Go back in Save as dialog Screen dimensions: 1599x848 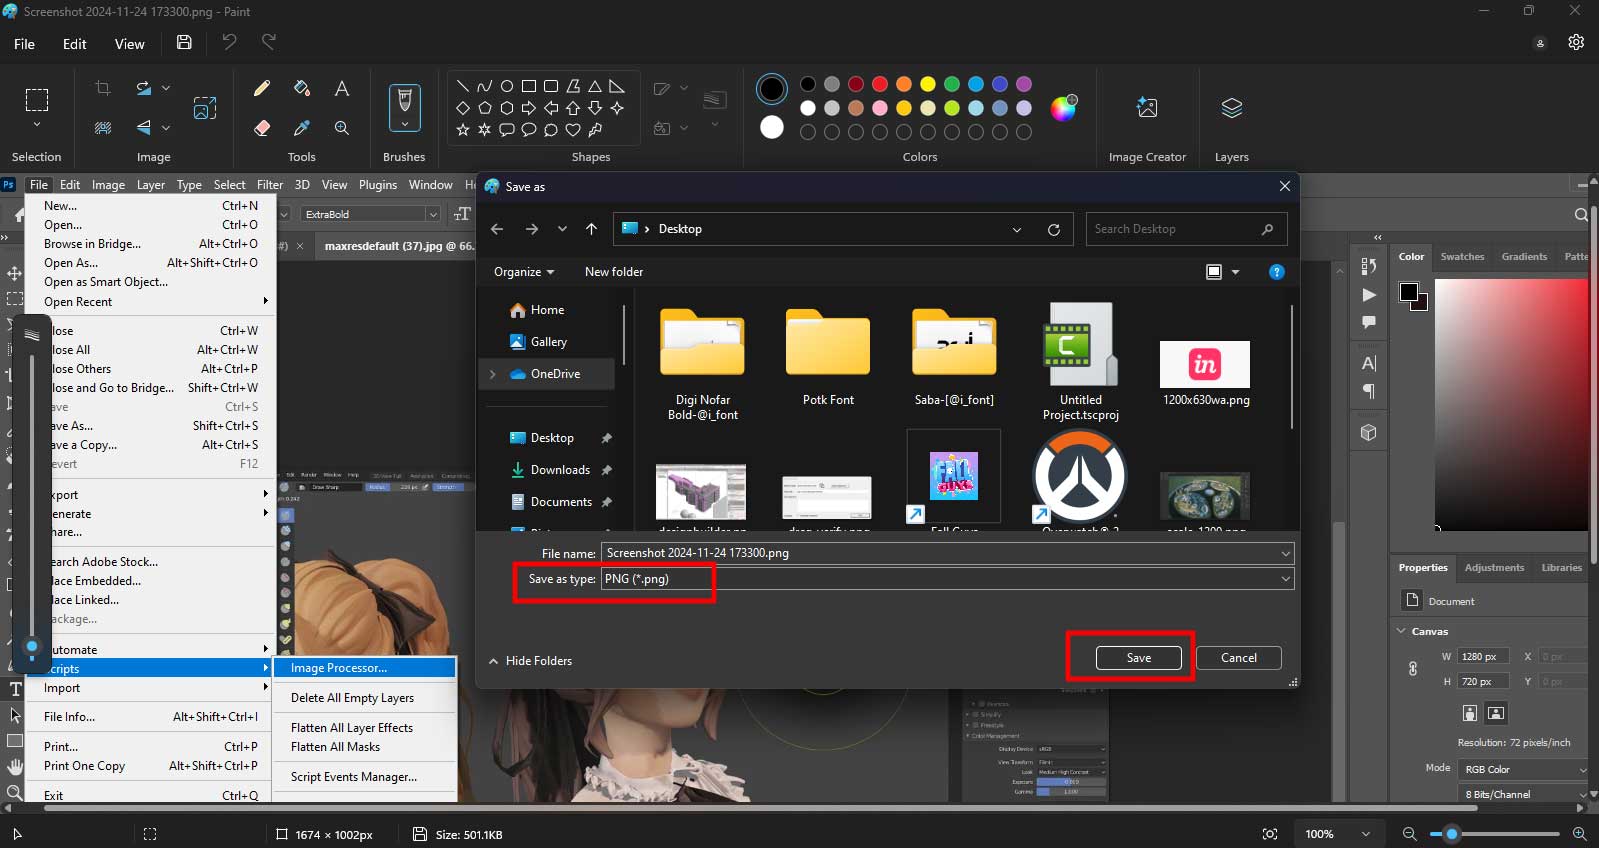(497, 229)
